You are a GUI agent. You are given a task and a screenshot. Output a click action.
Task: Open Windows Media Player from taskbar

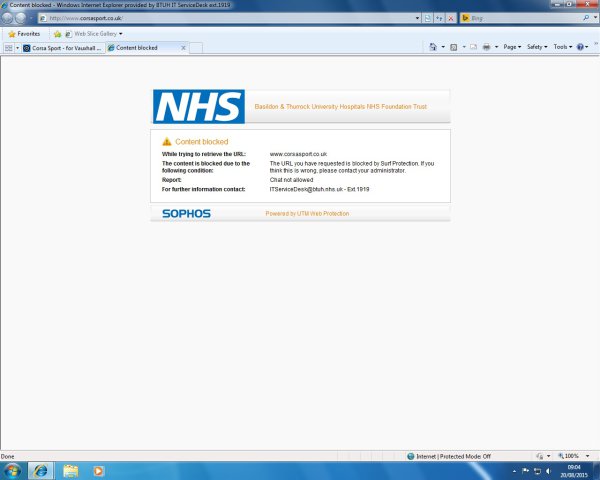(x=98, y=470)
